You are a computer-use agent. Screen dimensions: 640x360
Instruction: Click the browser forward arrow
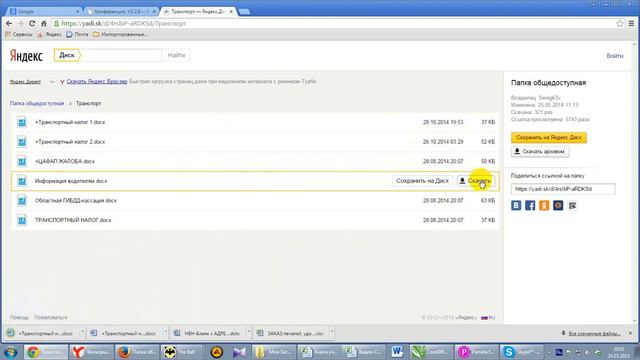(20, 24)
